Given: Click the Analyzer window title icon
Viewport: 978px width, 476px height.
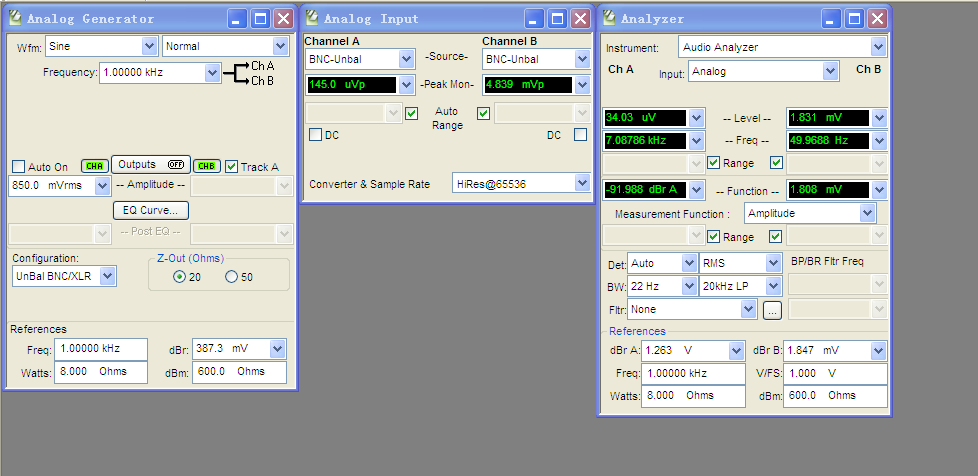Looking at the screenshot, I should (609, 19).
